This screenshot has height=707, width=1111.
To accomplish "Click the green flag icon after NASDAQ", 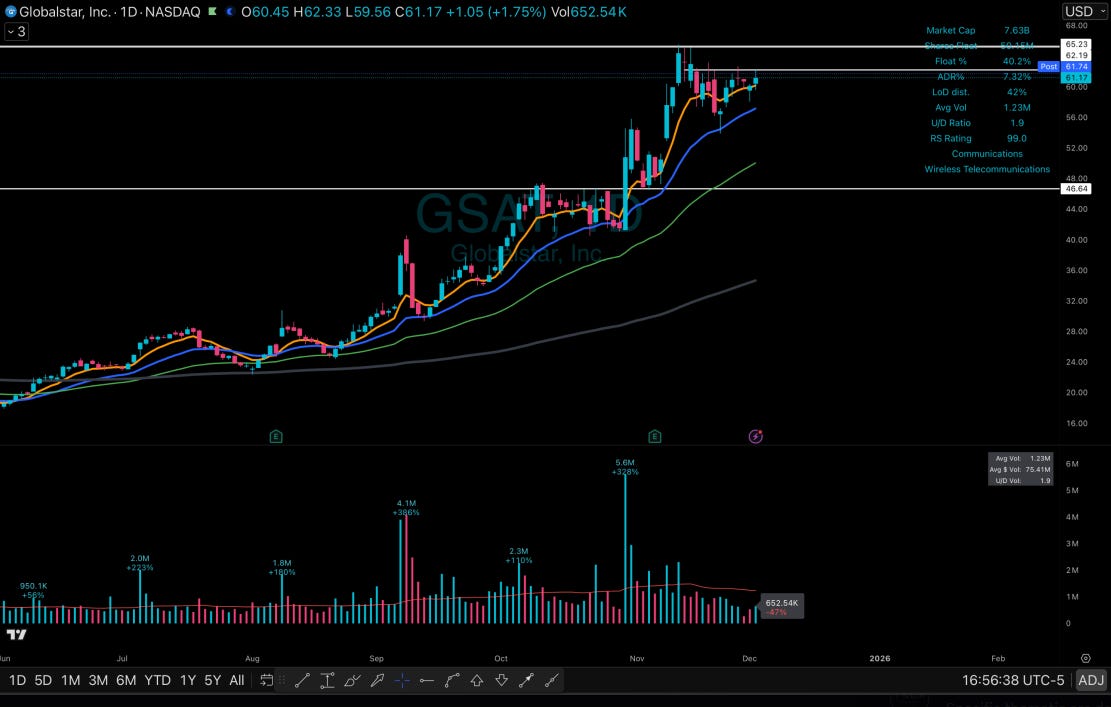I will point(212,11).
